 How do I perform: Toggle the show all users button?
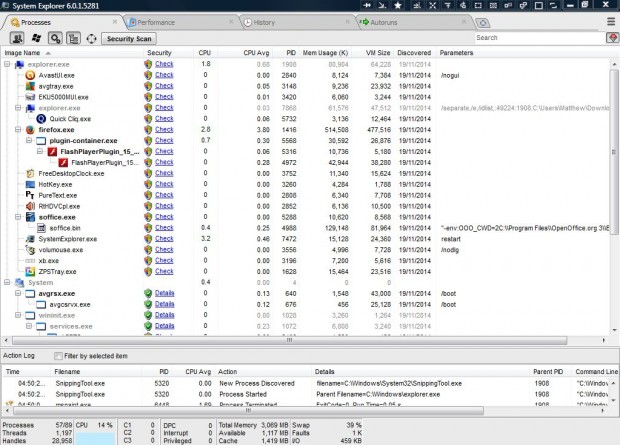coord(17,38)
